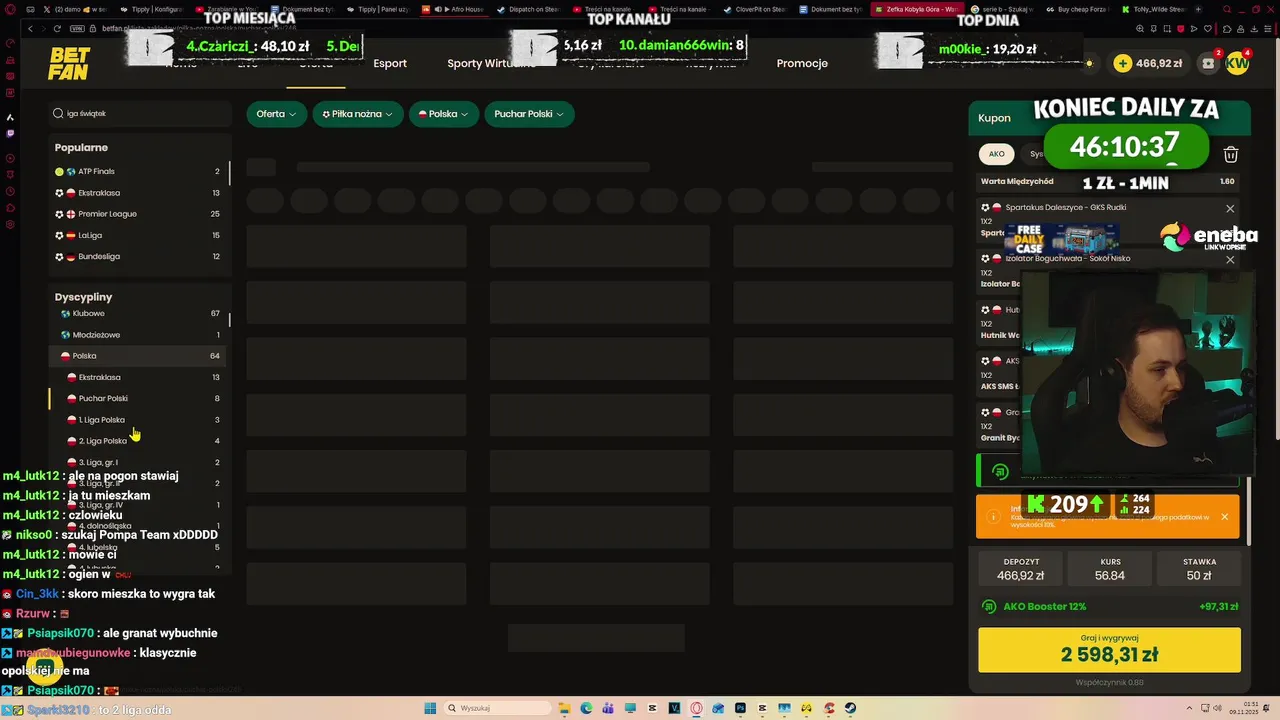The height and width of the screenshot is (720, 1280).
Task: Open Opera browser from the taskbar
Action: click(696, 708)
